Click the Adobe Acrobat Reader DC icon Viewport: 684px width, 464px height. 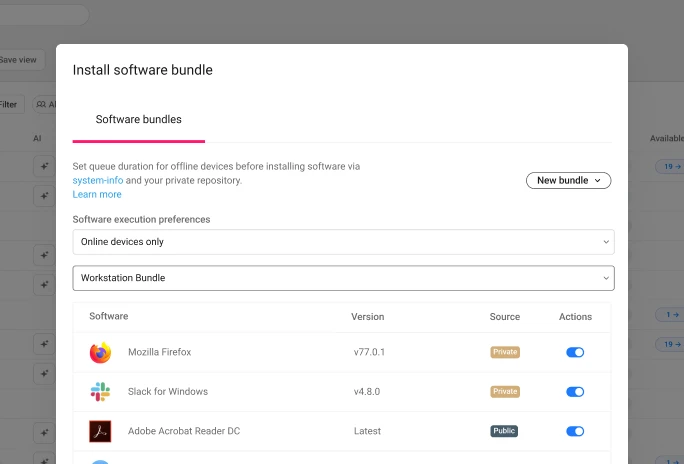(x=100, y=431)
